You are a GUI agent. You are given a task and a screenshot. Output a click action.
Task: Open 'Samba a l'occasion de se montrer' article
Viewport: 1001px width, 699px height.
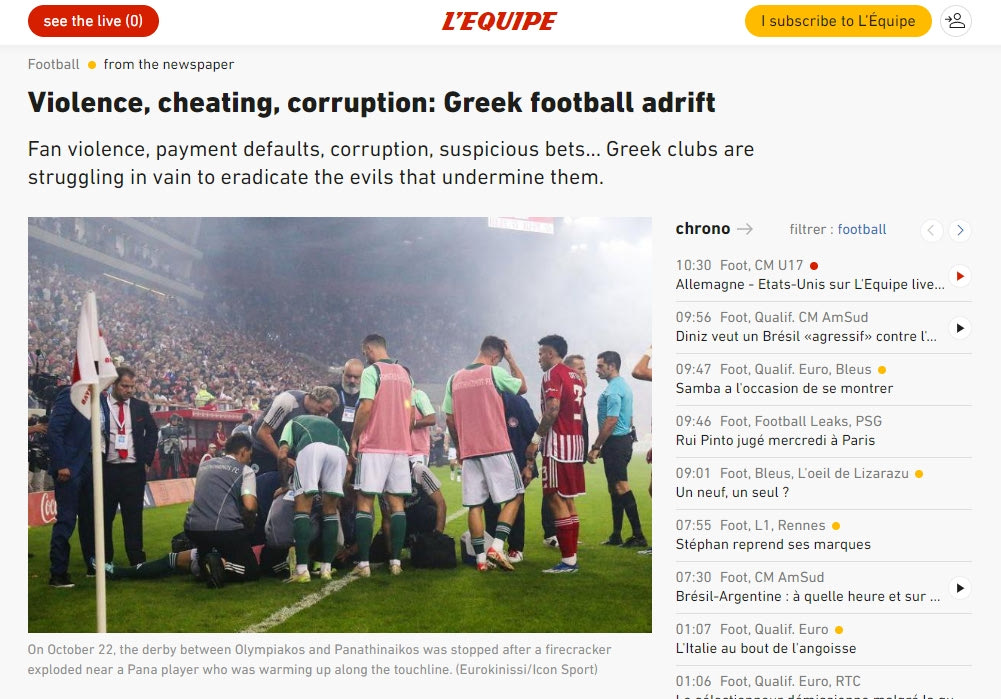(784, 388)
